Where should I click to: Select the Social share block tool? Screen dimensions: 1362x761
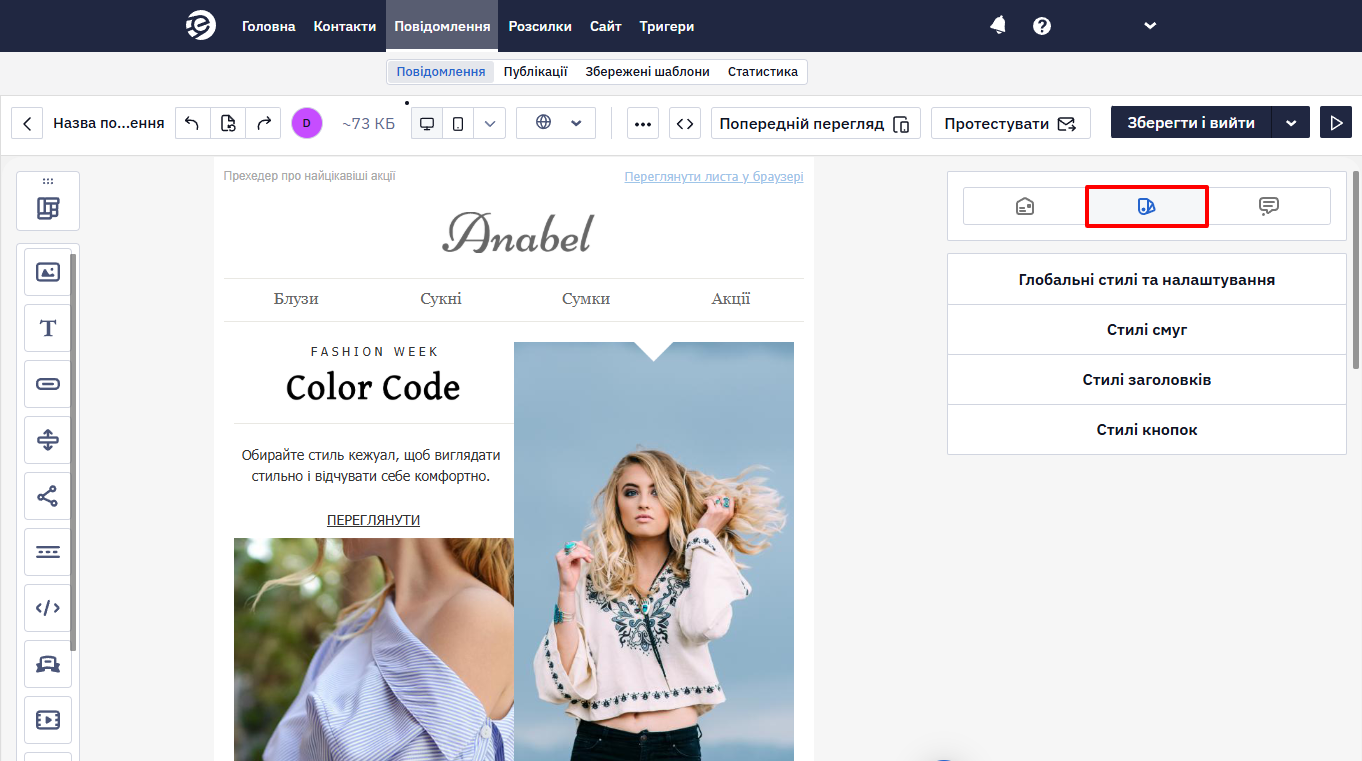pyautogui.click(x=48, y=496)
